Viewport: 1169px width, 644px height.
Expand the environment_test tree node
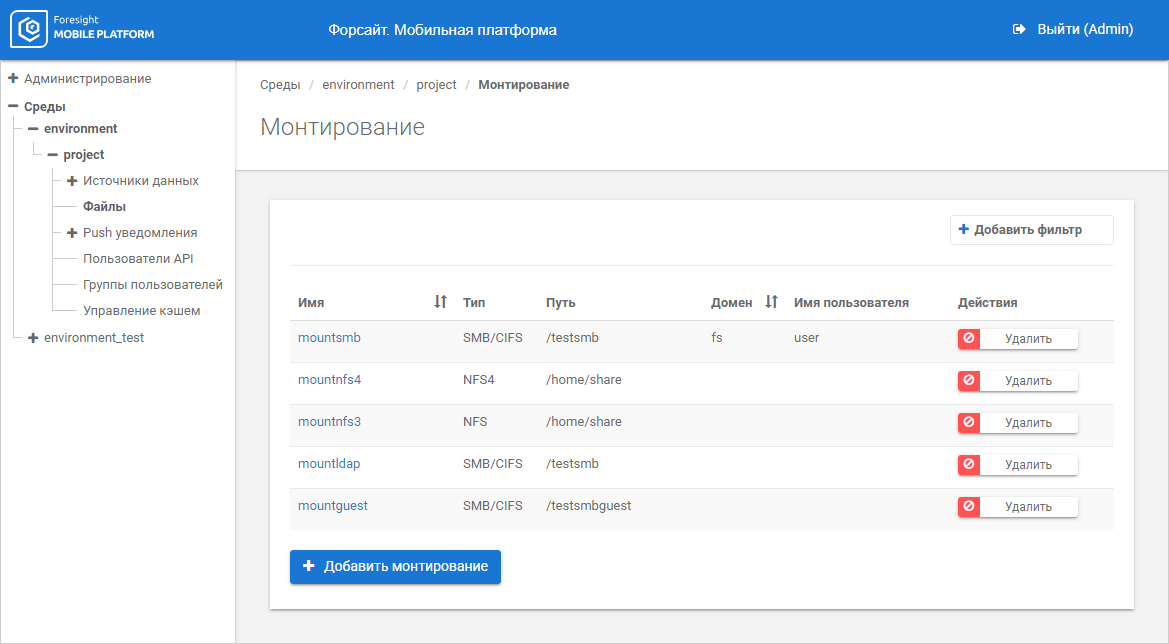33,338
